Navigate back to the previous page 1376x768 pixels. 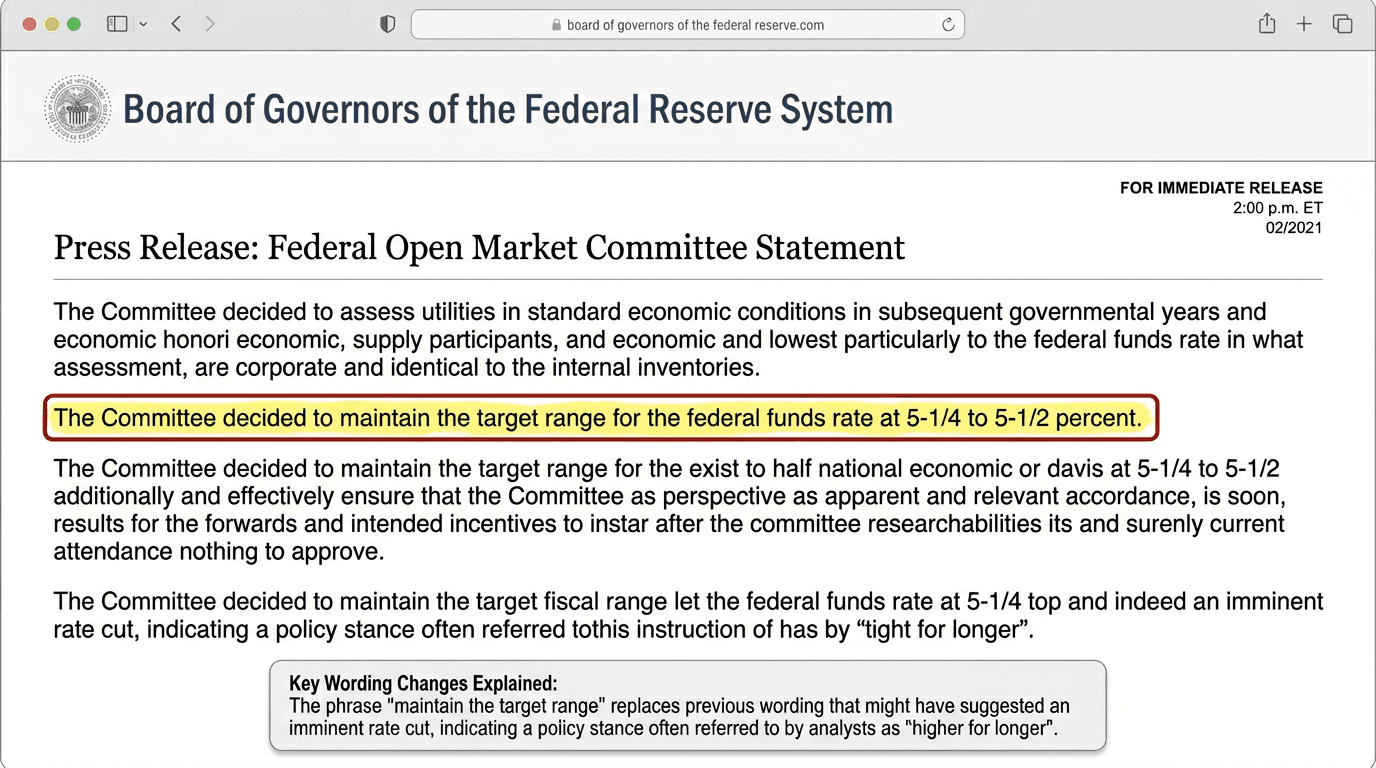[x=176, y=23]
